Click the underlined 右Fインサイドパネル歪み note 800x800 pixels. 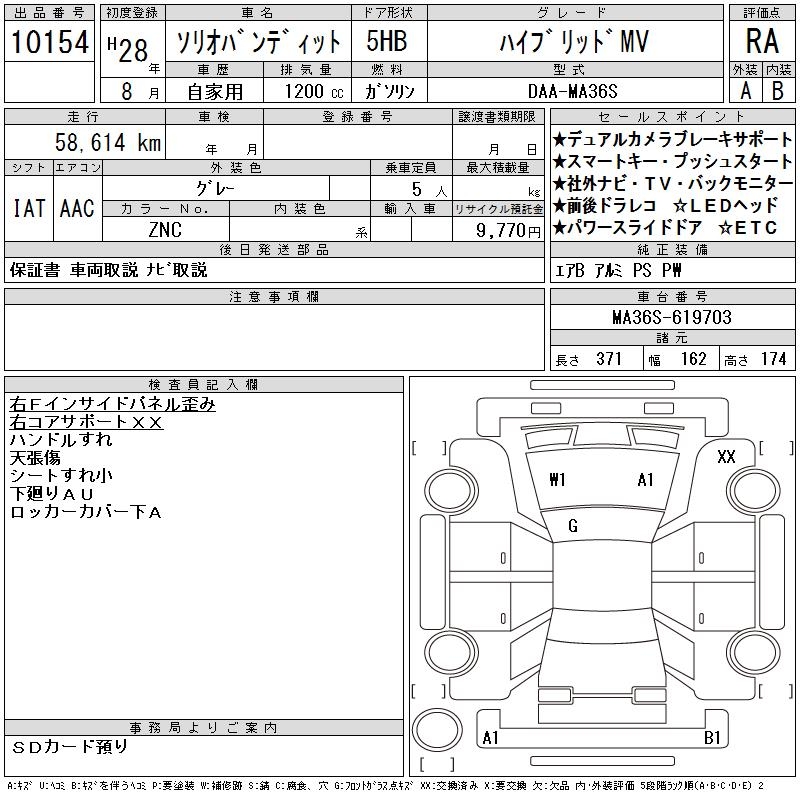pyautogui.click(x=112, y=404)
